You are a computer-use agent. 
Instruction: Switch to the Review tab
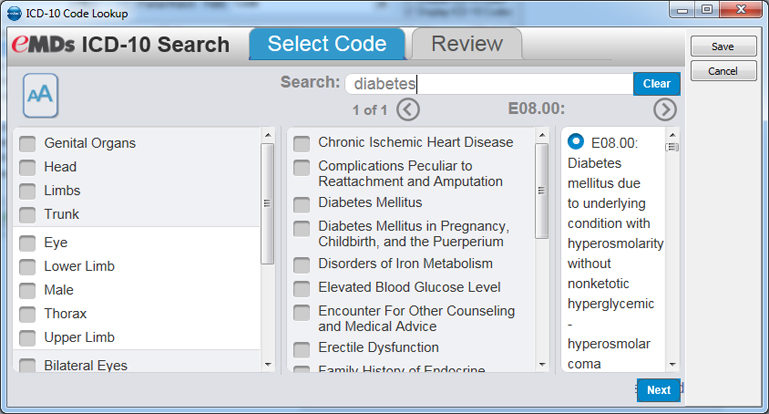(x=467, y=44)
